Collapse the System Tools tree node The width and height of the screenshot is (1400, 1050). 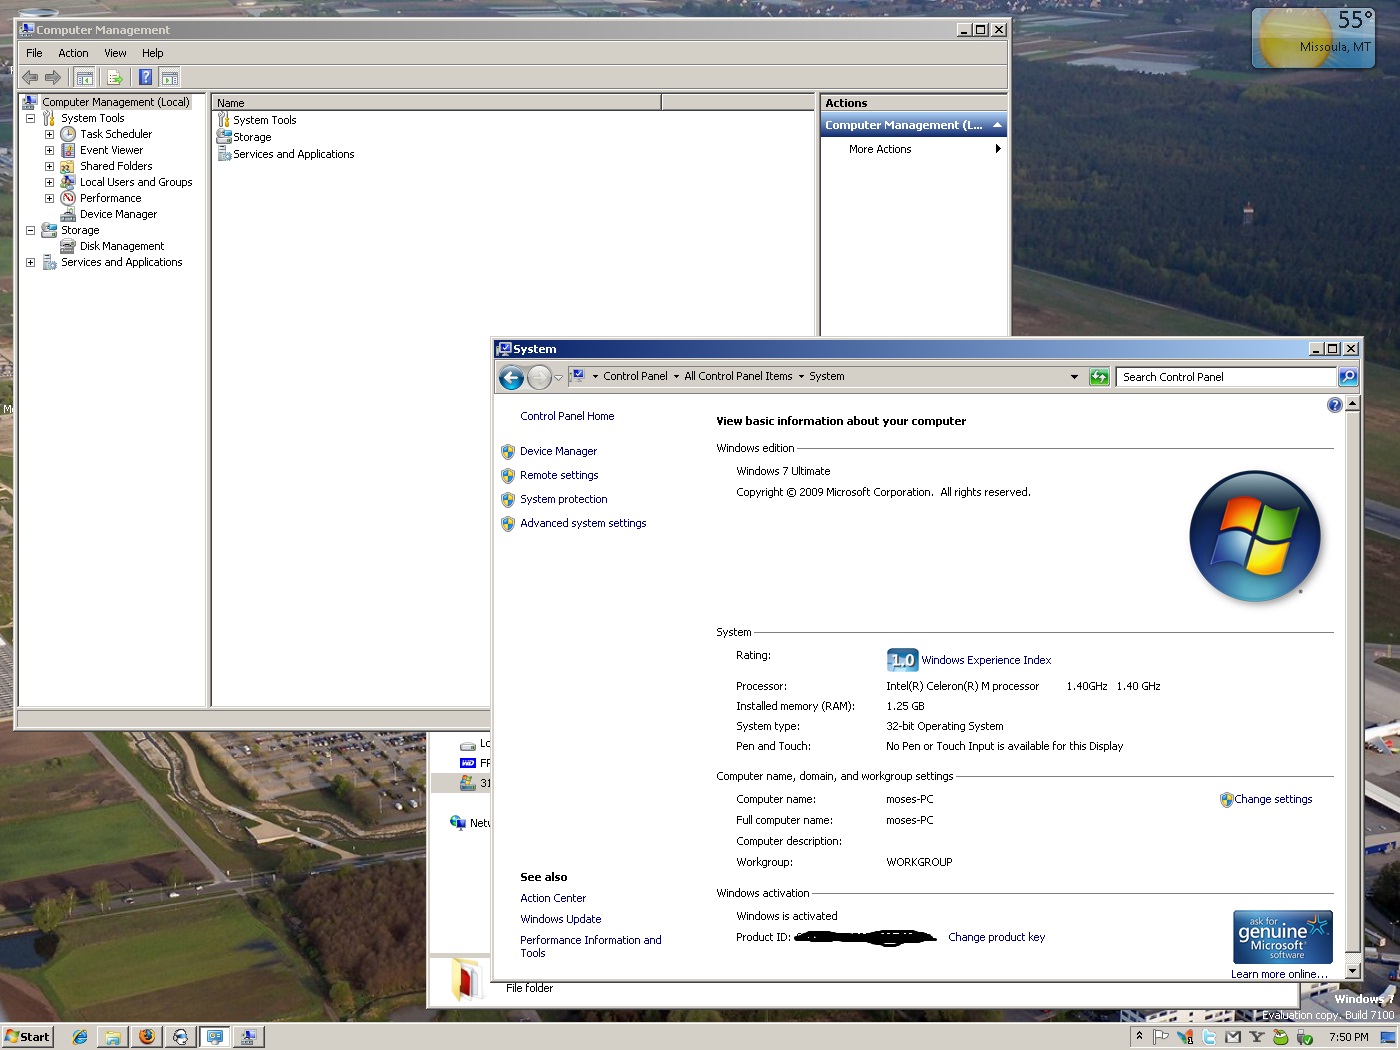[x=30, y=118]
